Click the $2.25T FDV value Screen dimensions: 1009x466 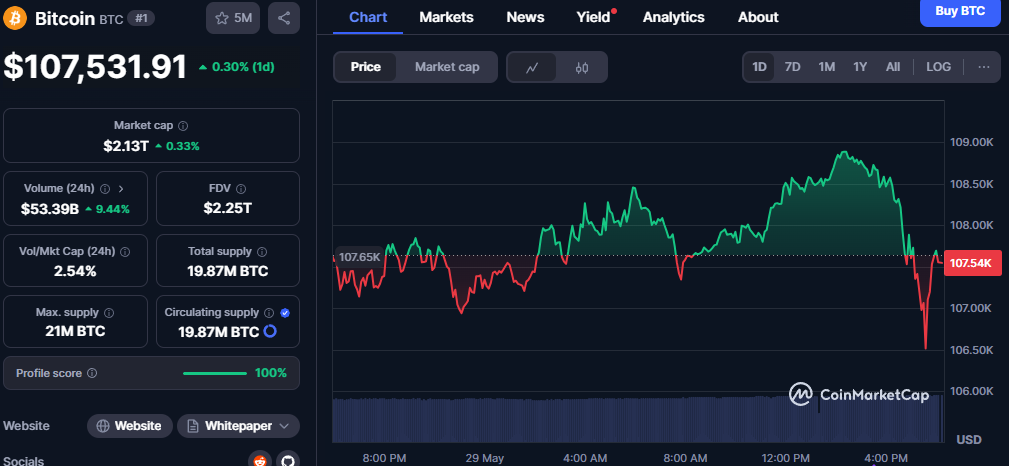click(x=228, y=208)
